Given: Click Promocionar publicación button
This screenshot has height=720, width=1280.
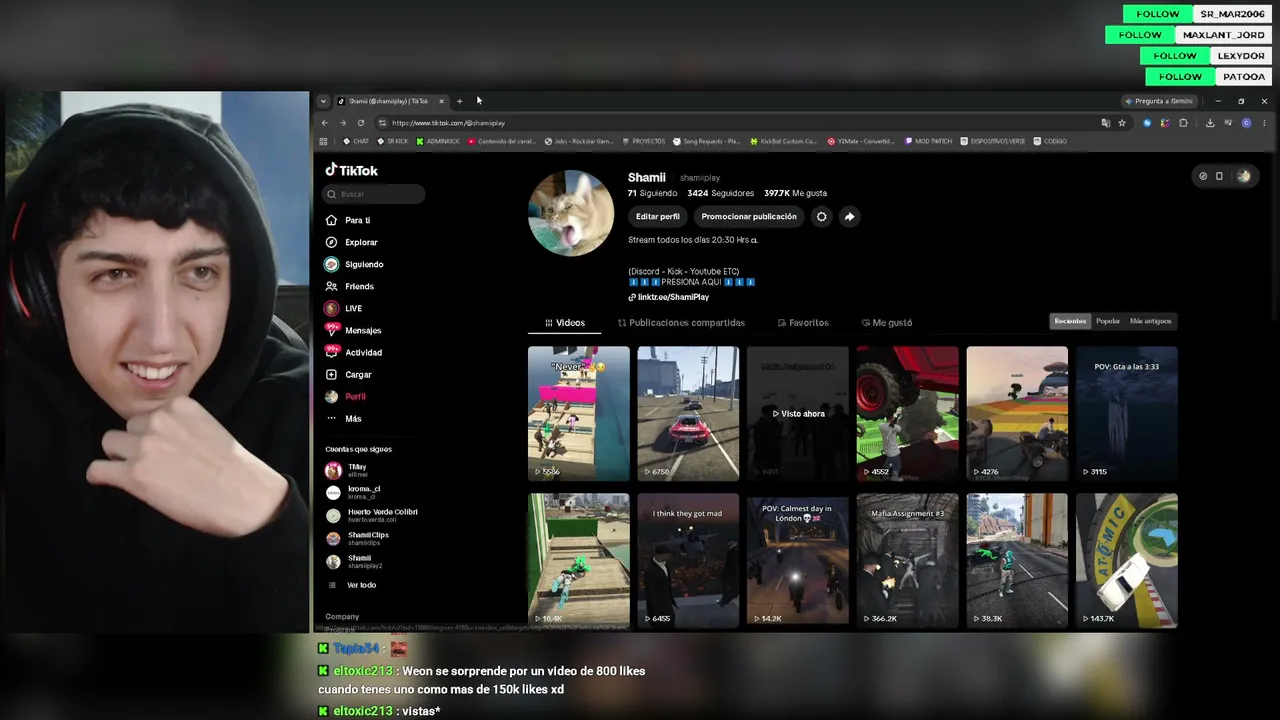Looking at the screenshot, I should coord(749,216).
